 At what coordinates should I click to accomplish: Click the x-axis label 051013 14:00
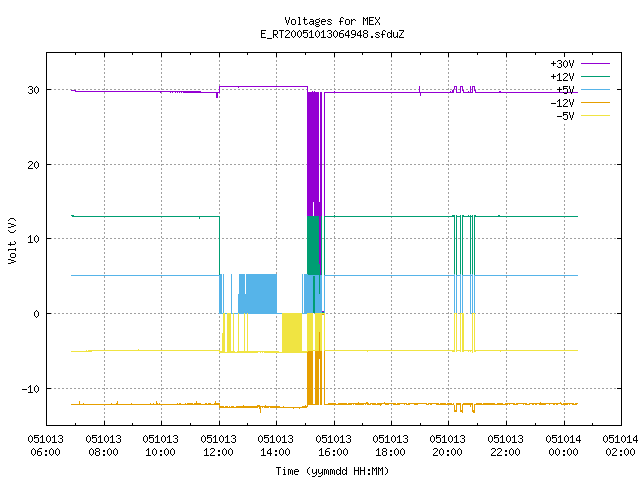276,446
